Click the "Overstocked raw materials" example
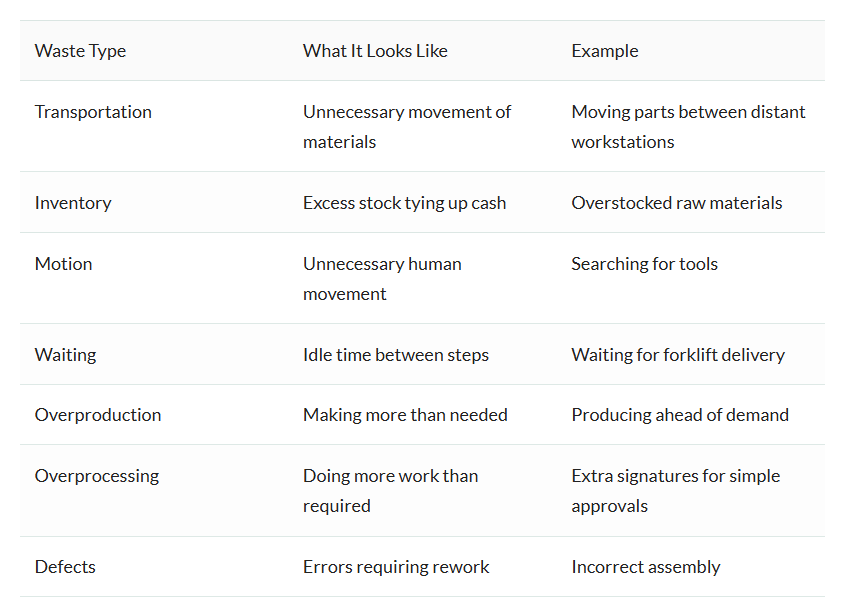 [676, 203]
